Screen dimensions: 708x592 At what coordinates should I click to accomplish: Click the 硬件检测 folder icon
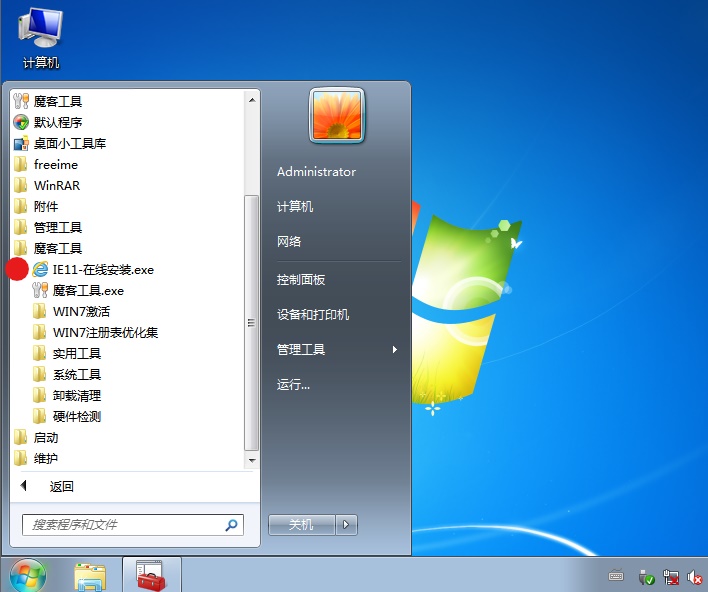39,416
